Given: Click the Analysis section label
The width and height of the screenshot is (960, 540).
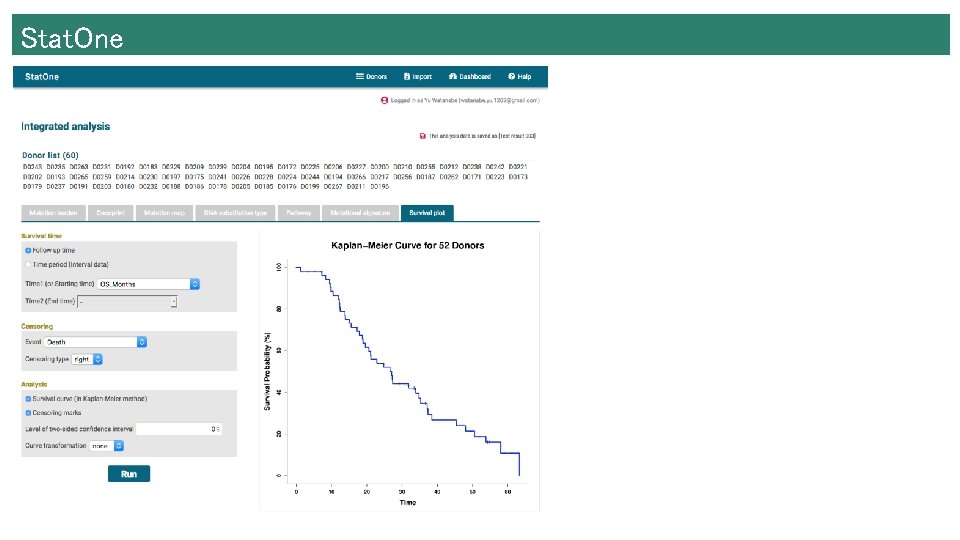Looking at the screenshot, I should pos(34,384).
